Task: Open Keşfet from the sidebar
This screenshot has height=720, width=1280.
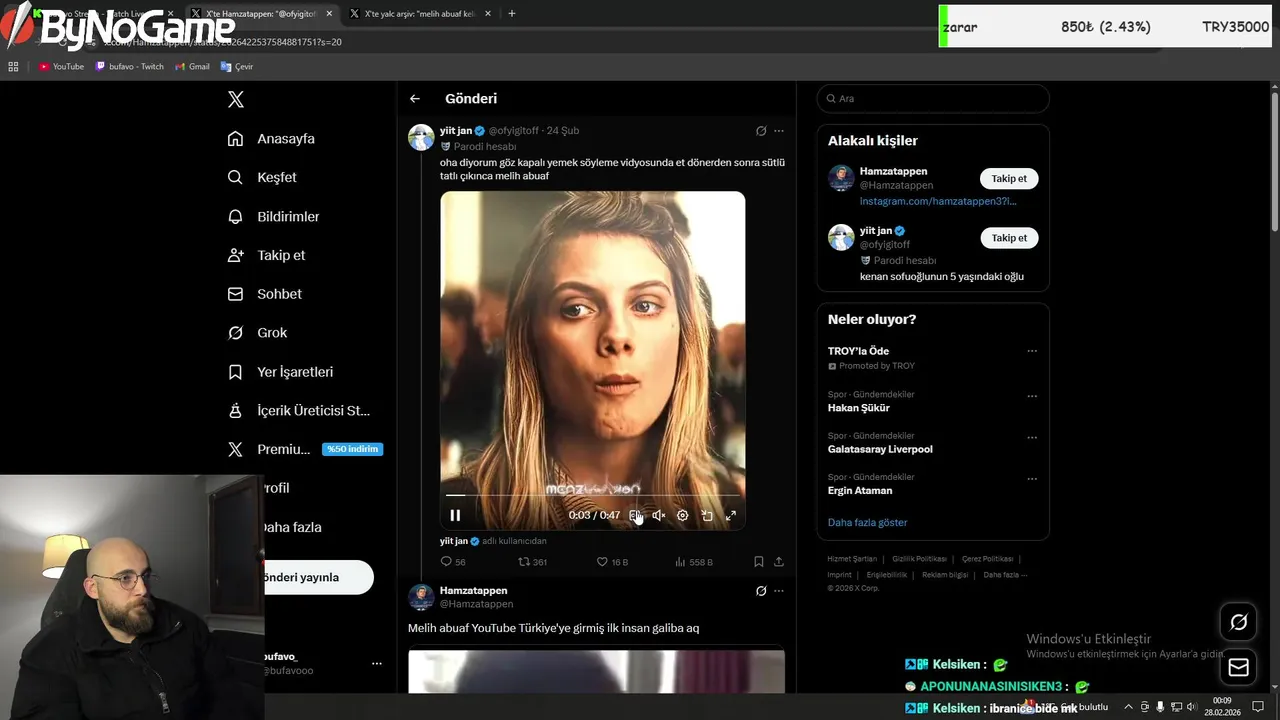Action: pos(262,177)
